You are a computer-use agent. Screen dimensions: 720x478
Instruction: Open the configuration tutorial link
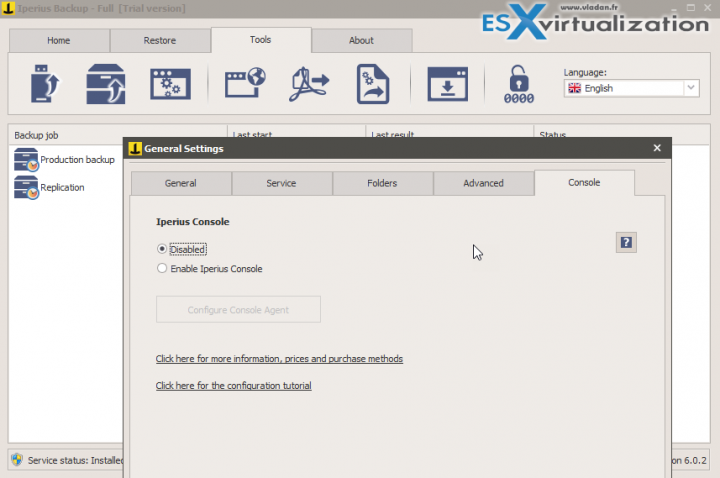point(234,386)
